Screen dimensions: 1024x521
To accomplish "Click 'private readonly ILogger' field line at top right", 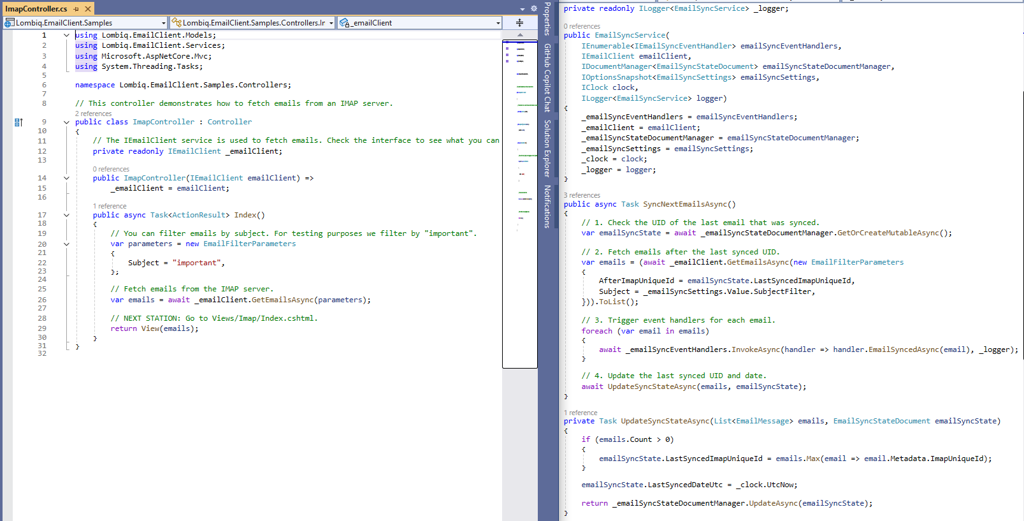I will point(676,8).
